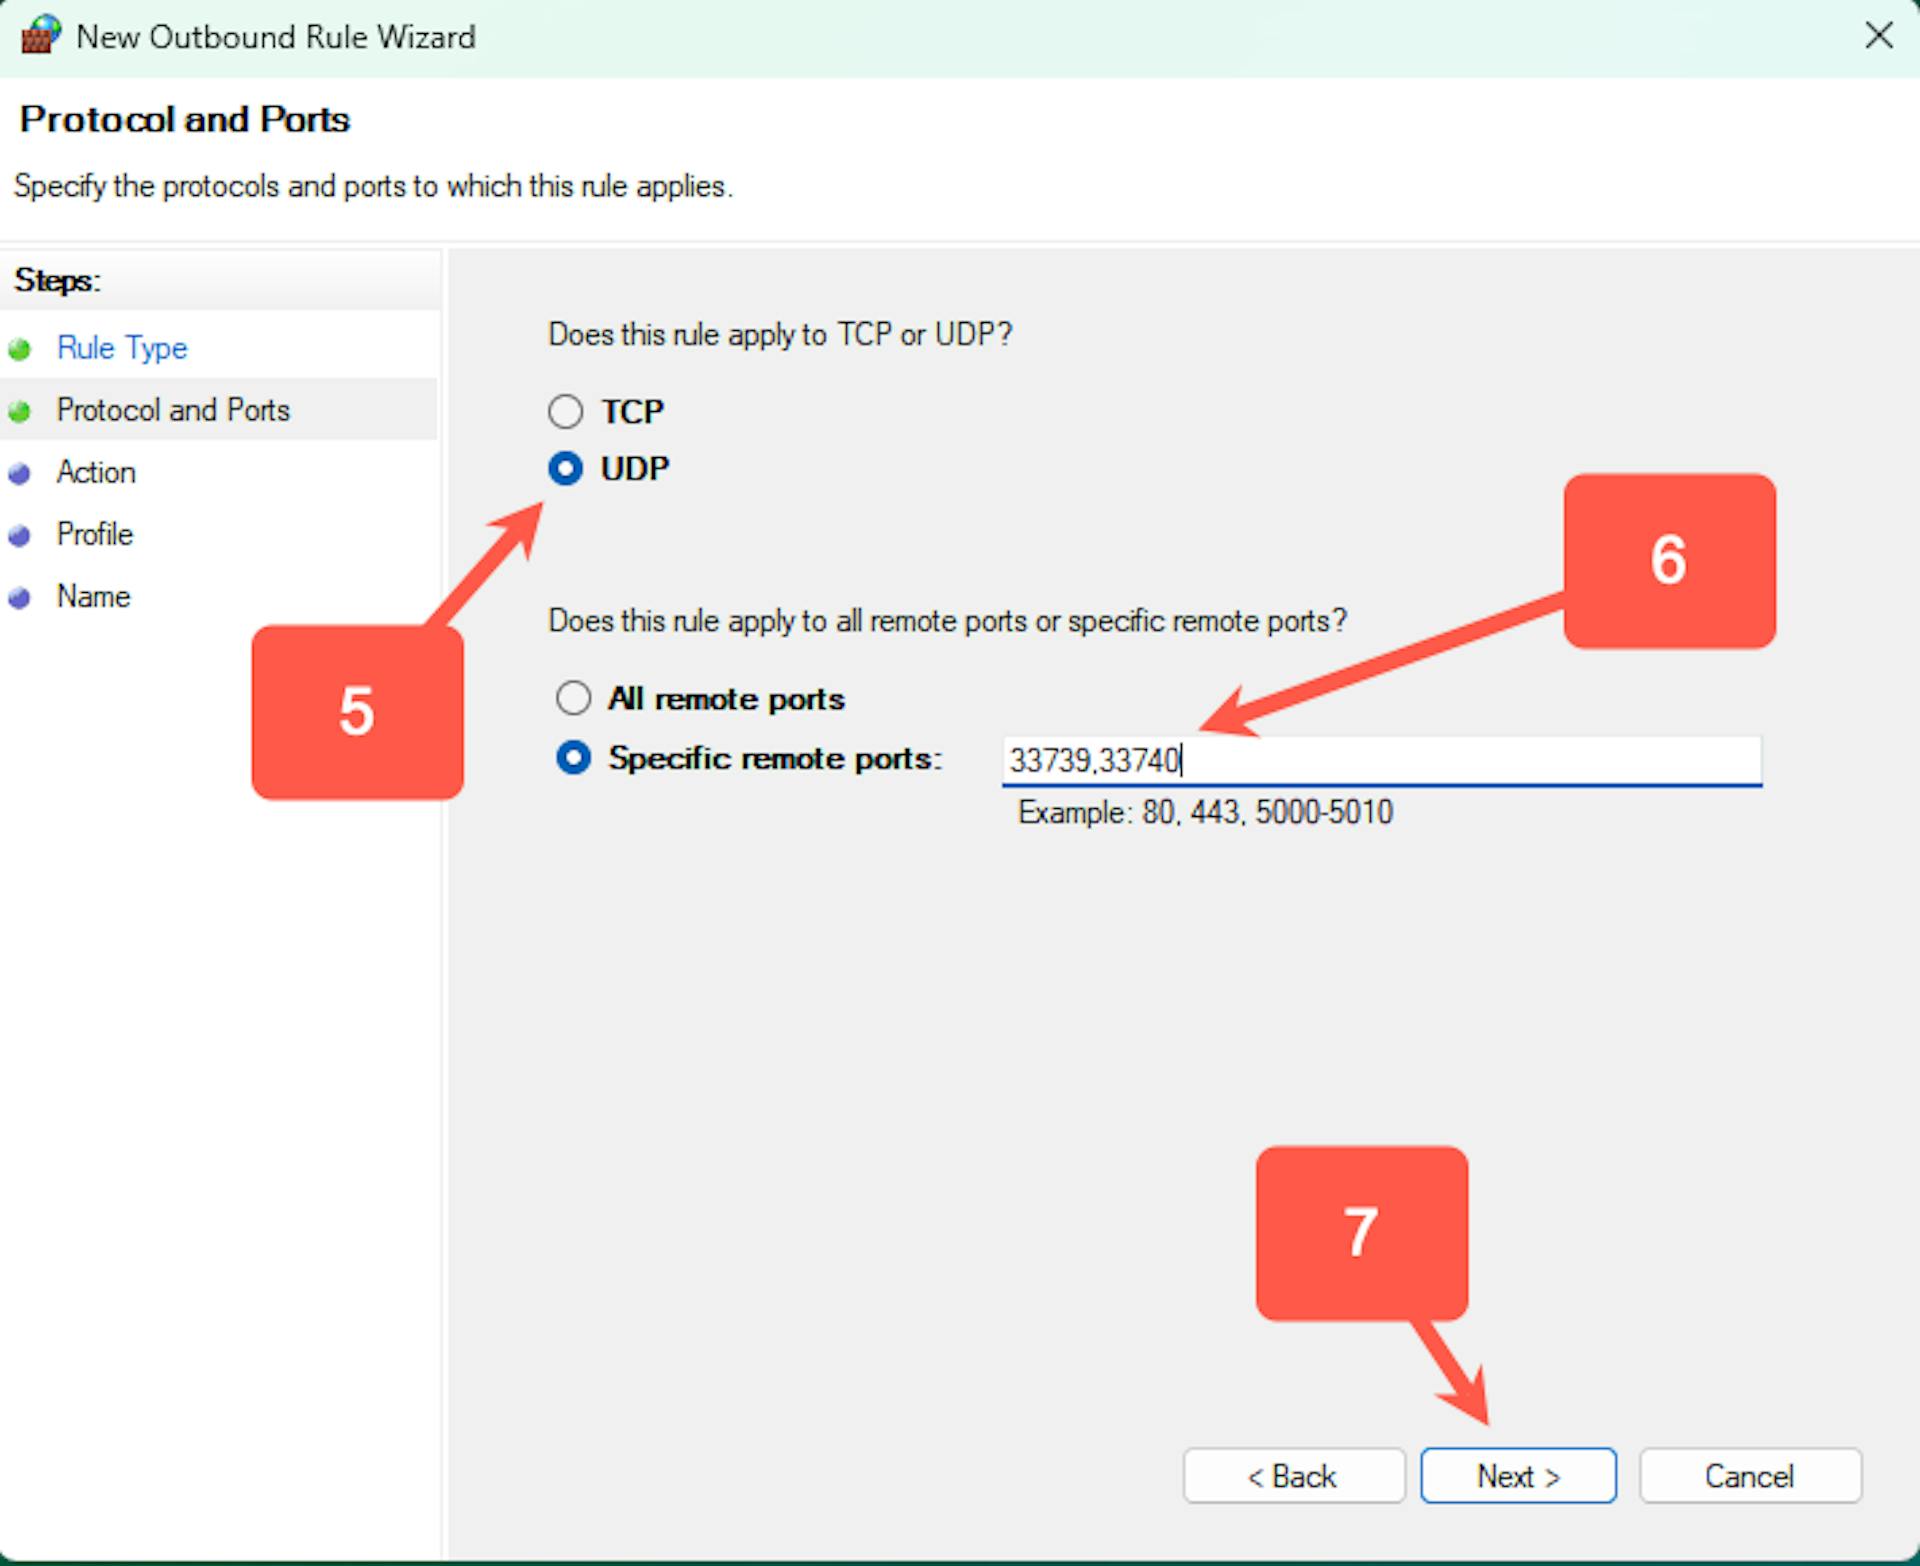Viewport: 1920px width, 1566px height.
Task: Click the firewall wizard title bar icon
Action: pos(40,36)
